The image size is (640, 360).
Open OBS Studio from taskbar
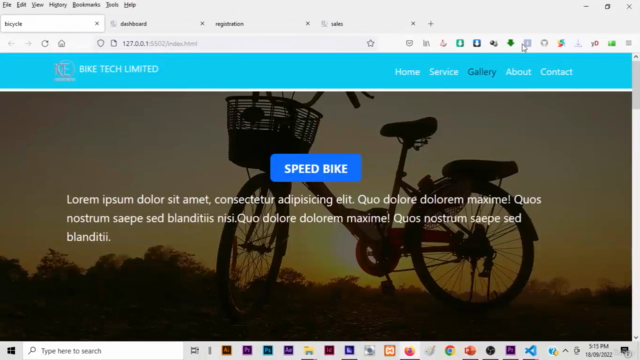[490, 351]
